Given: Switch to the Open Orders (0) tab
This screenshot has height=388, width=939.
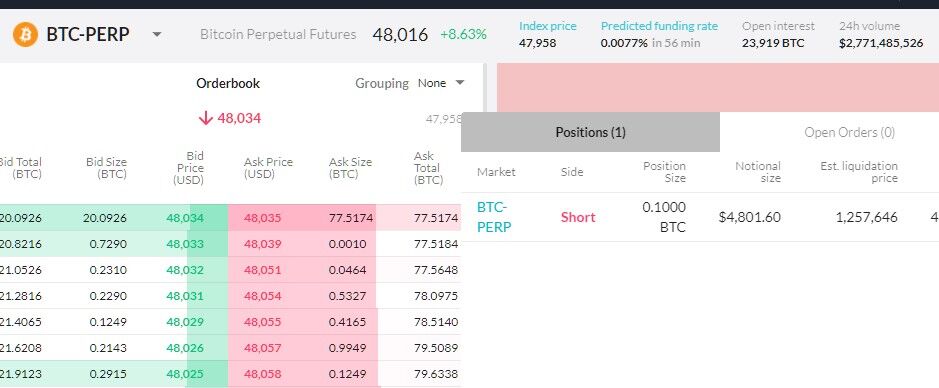Looking at the screenshot, I should [x=849, y=132].
